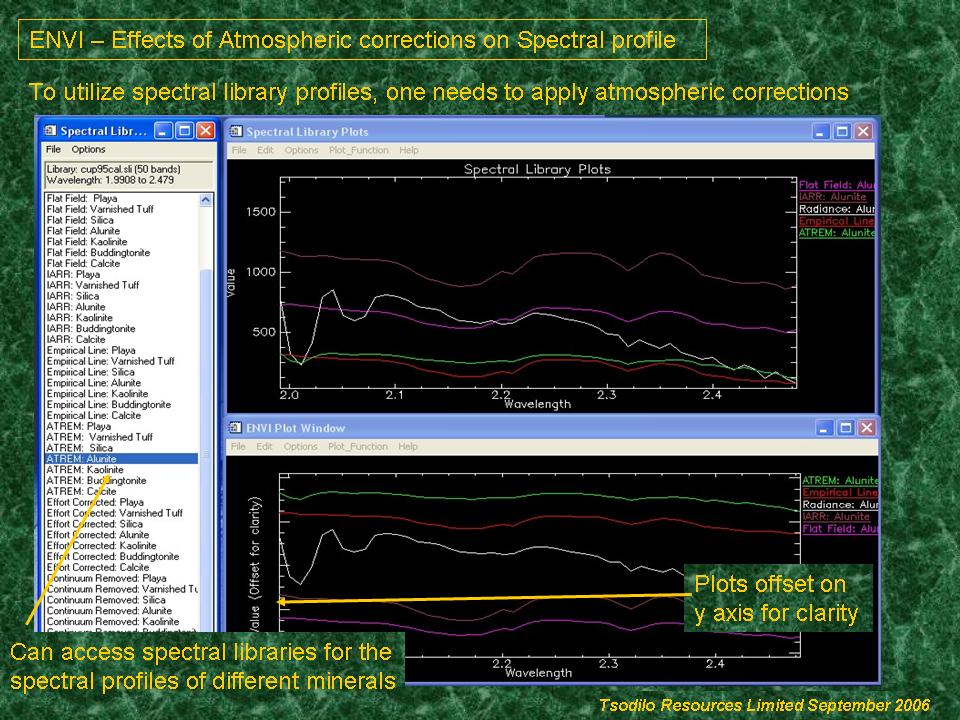Click the Spectral Library Plots window title icon
The width and height of the screenshot is (960, 720).
click(236, 131)
